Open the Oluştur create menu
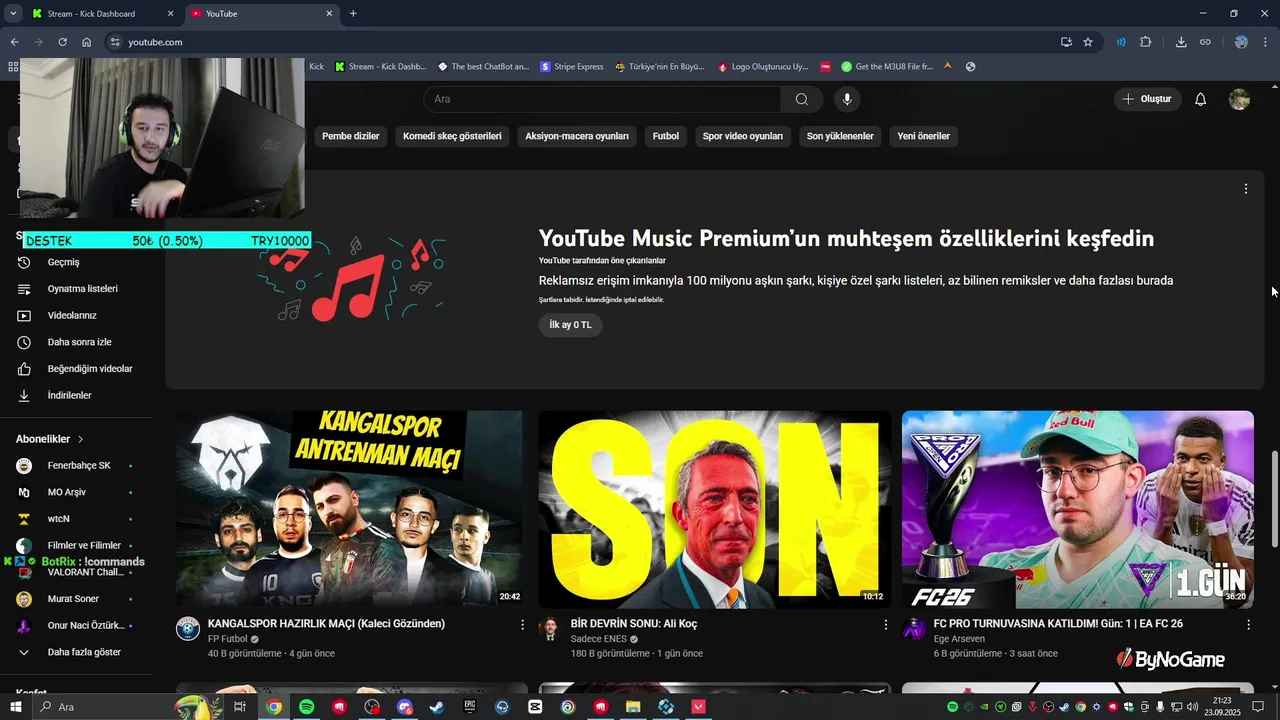 click(1147, 99)
